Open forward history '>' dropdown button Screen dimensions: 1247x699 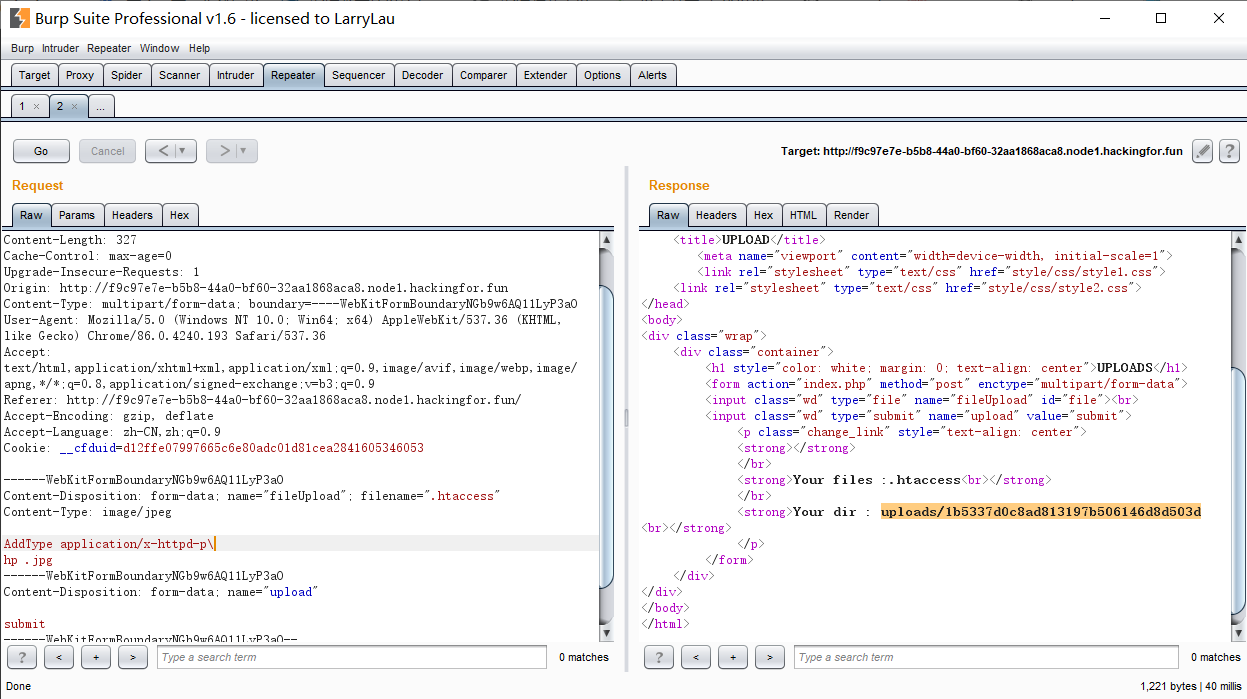pyautogui.click(x=232, y=151)
